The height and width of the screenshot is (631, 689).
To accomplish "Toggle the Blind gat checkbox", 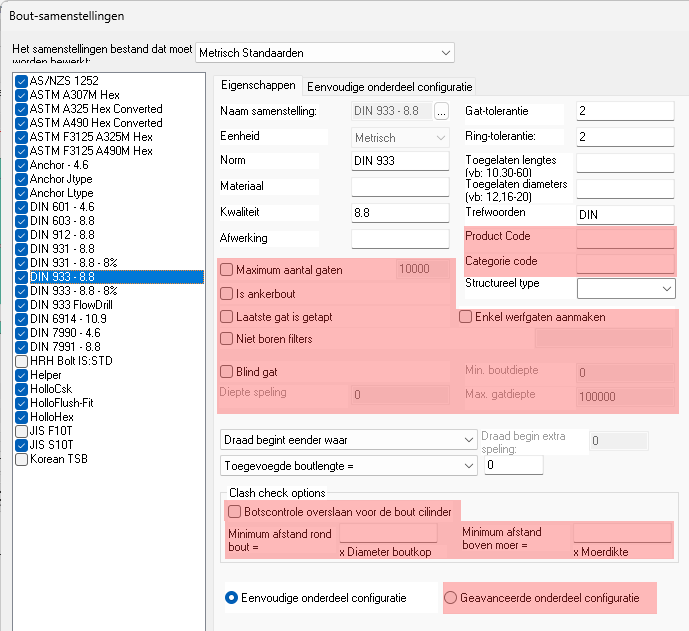I will (x=227, y=372).
